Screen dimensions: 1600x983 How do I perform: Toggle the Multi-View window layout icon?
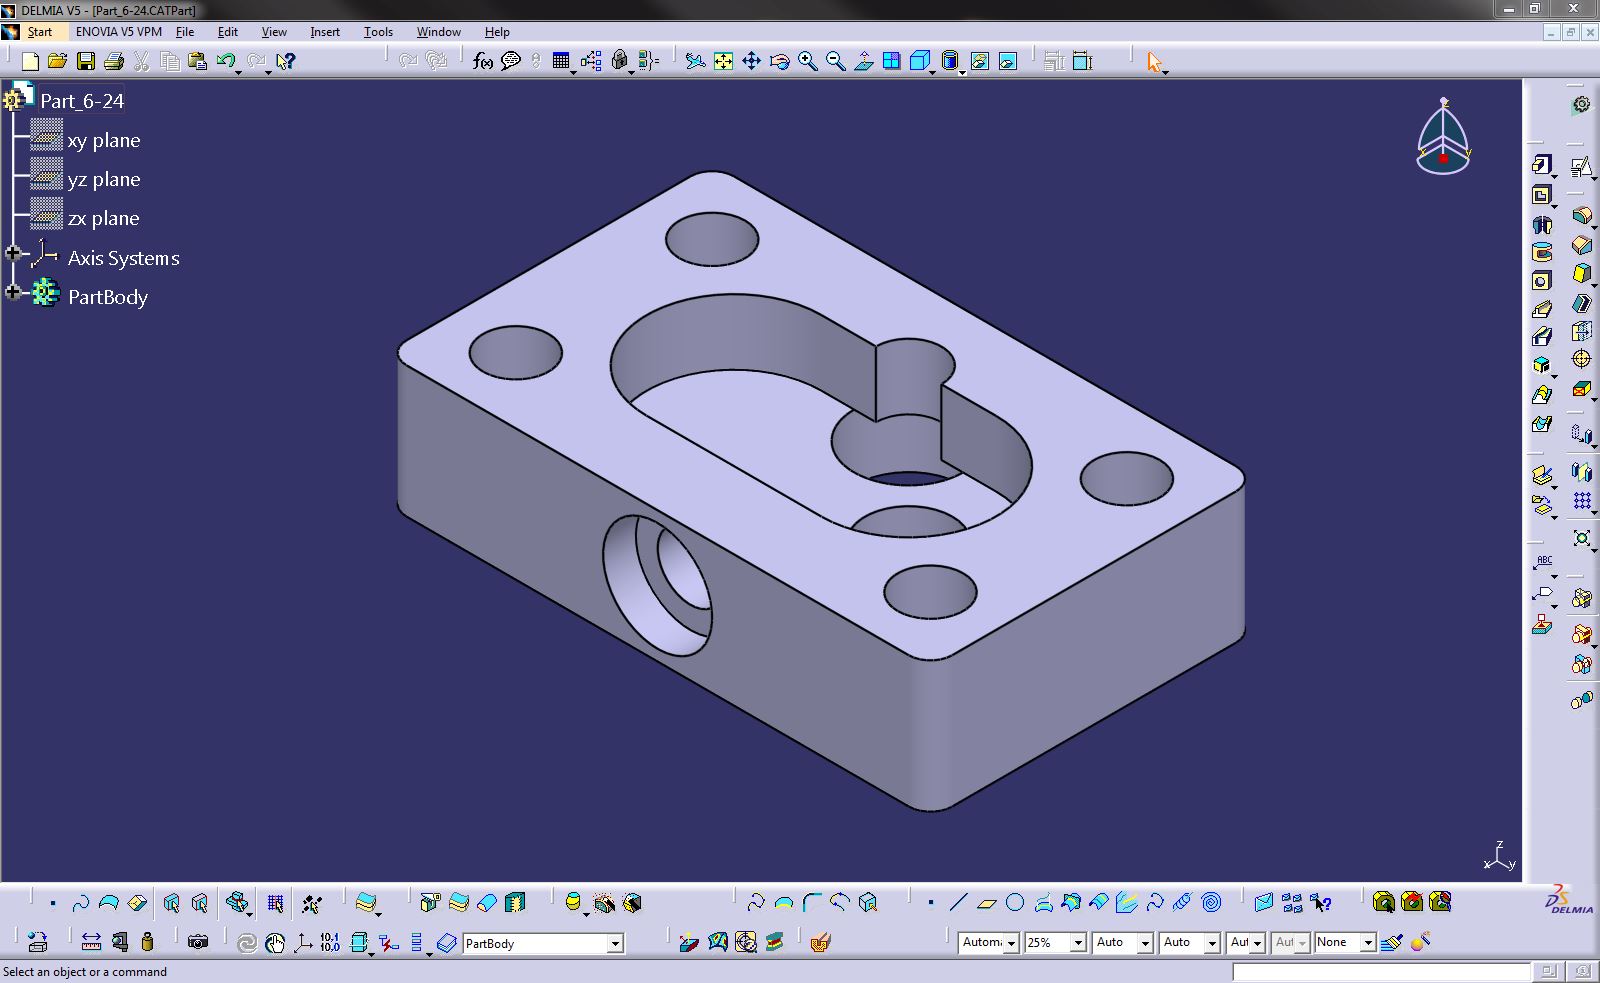tap(891, 61)
